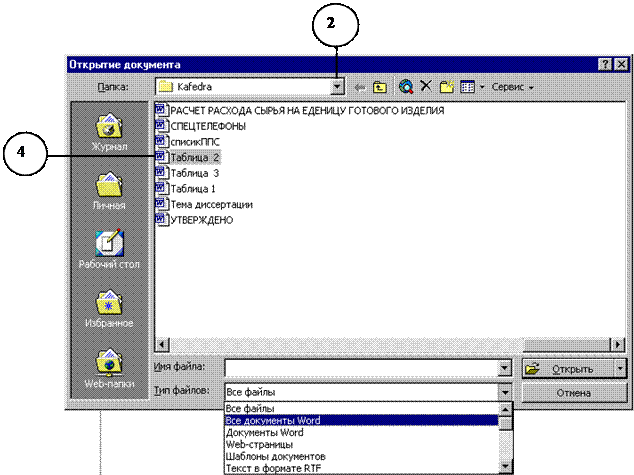Delete the selected file with X icon
This screenshot has height=475, width=634.
click(x=426, y=86)
